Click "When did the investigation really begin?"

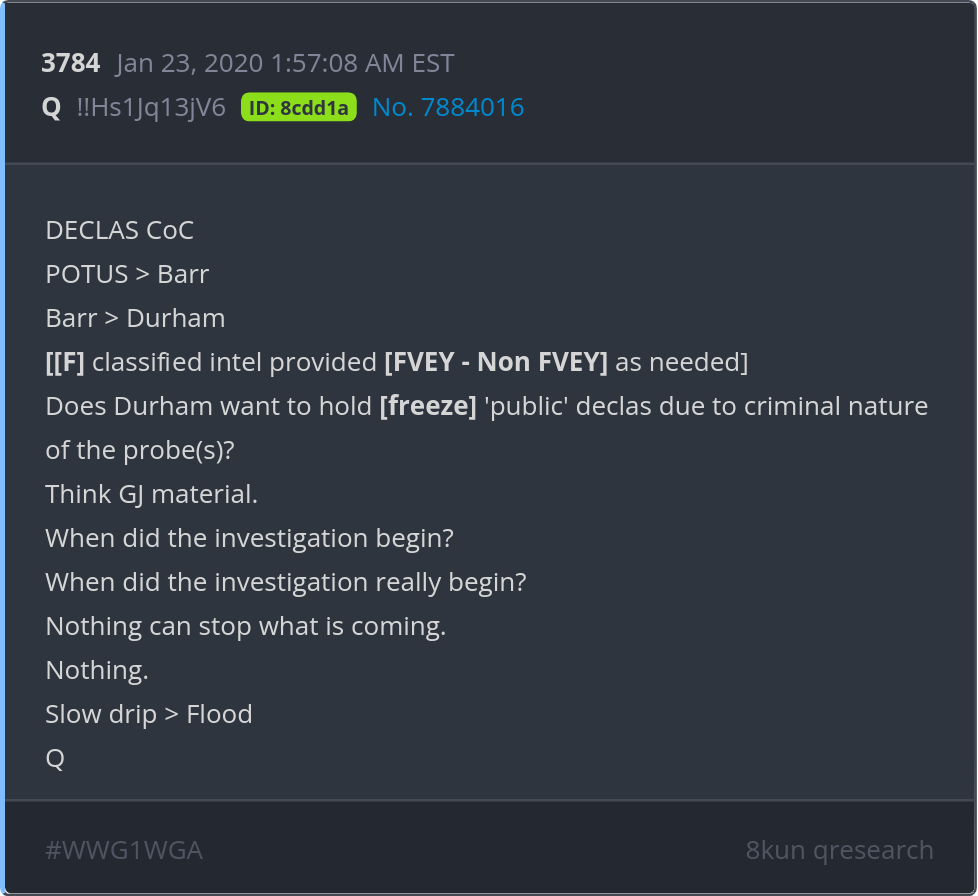pyautogui.click(x=285, y=582)
